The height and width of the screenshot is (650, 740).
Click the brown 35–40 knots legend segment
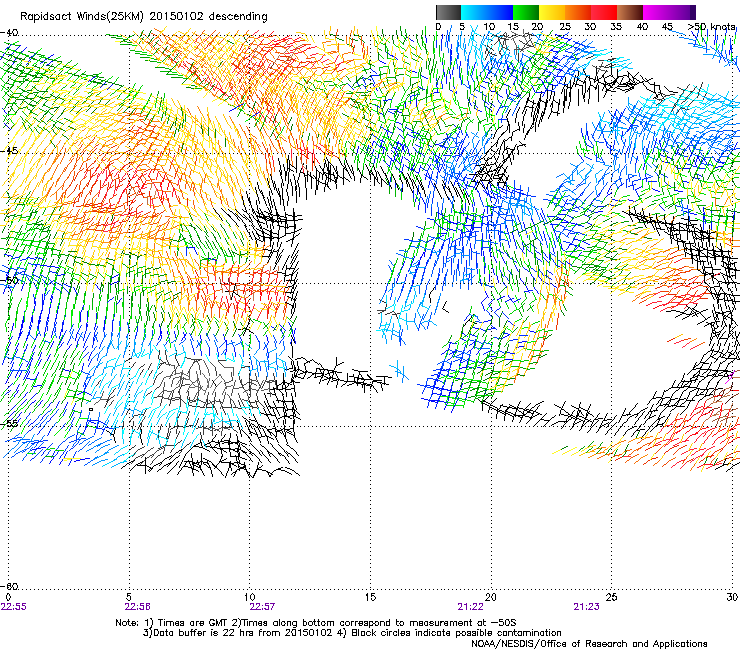(x=630, y=12)
